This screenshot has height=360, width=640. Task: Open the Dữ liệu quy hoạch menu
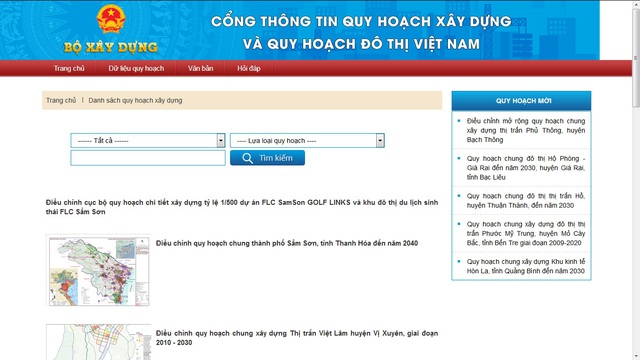[x=136, y=68]
